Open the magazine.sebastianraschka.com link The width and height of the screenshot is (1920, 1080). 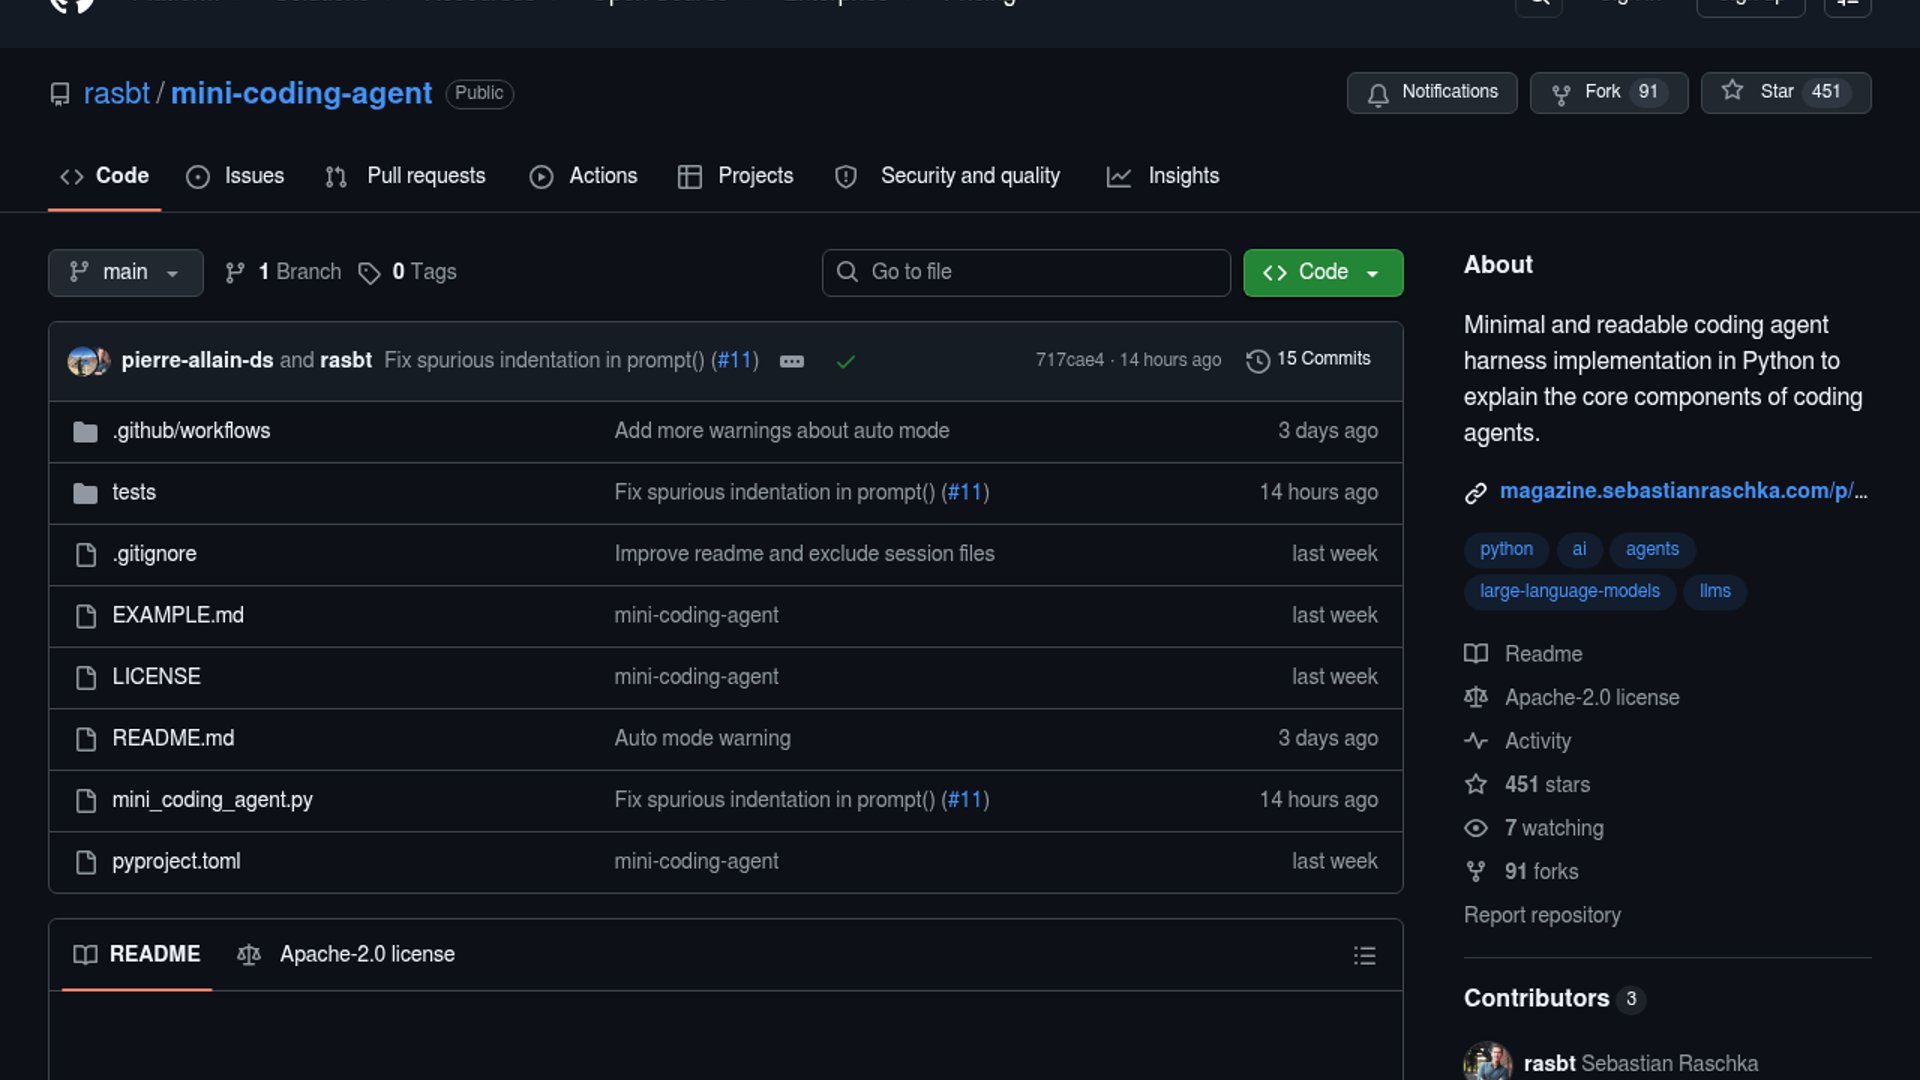pyautogui.click(x=1682, y=491)
